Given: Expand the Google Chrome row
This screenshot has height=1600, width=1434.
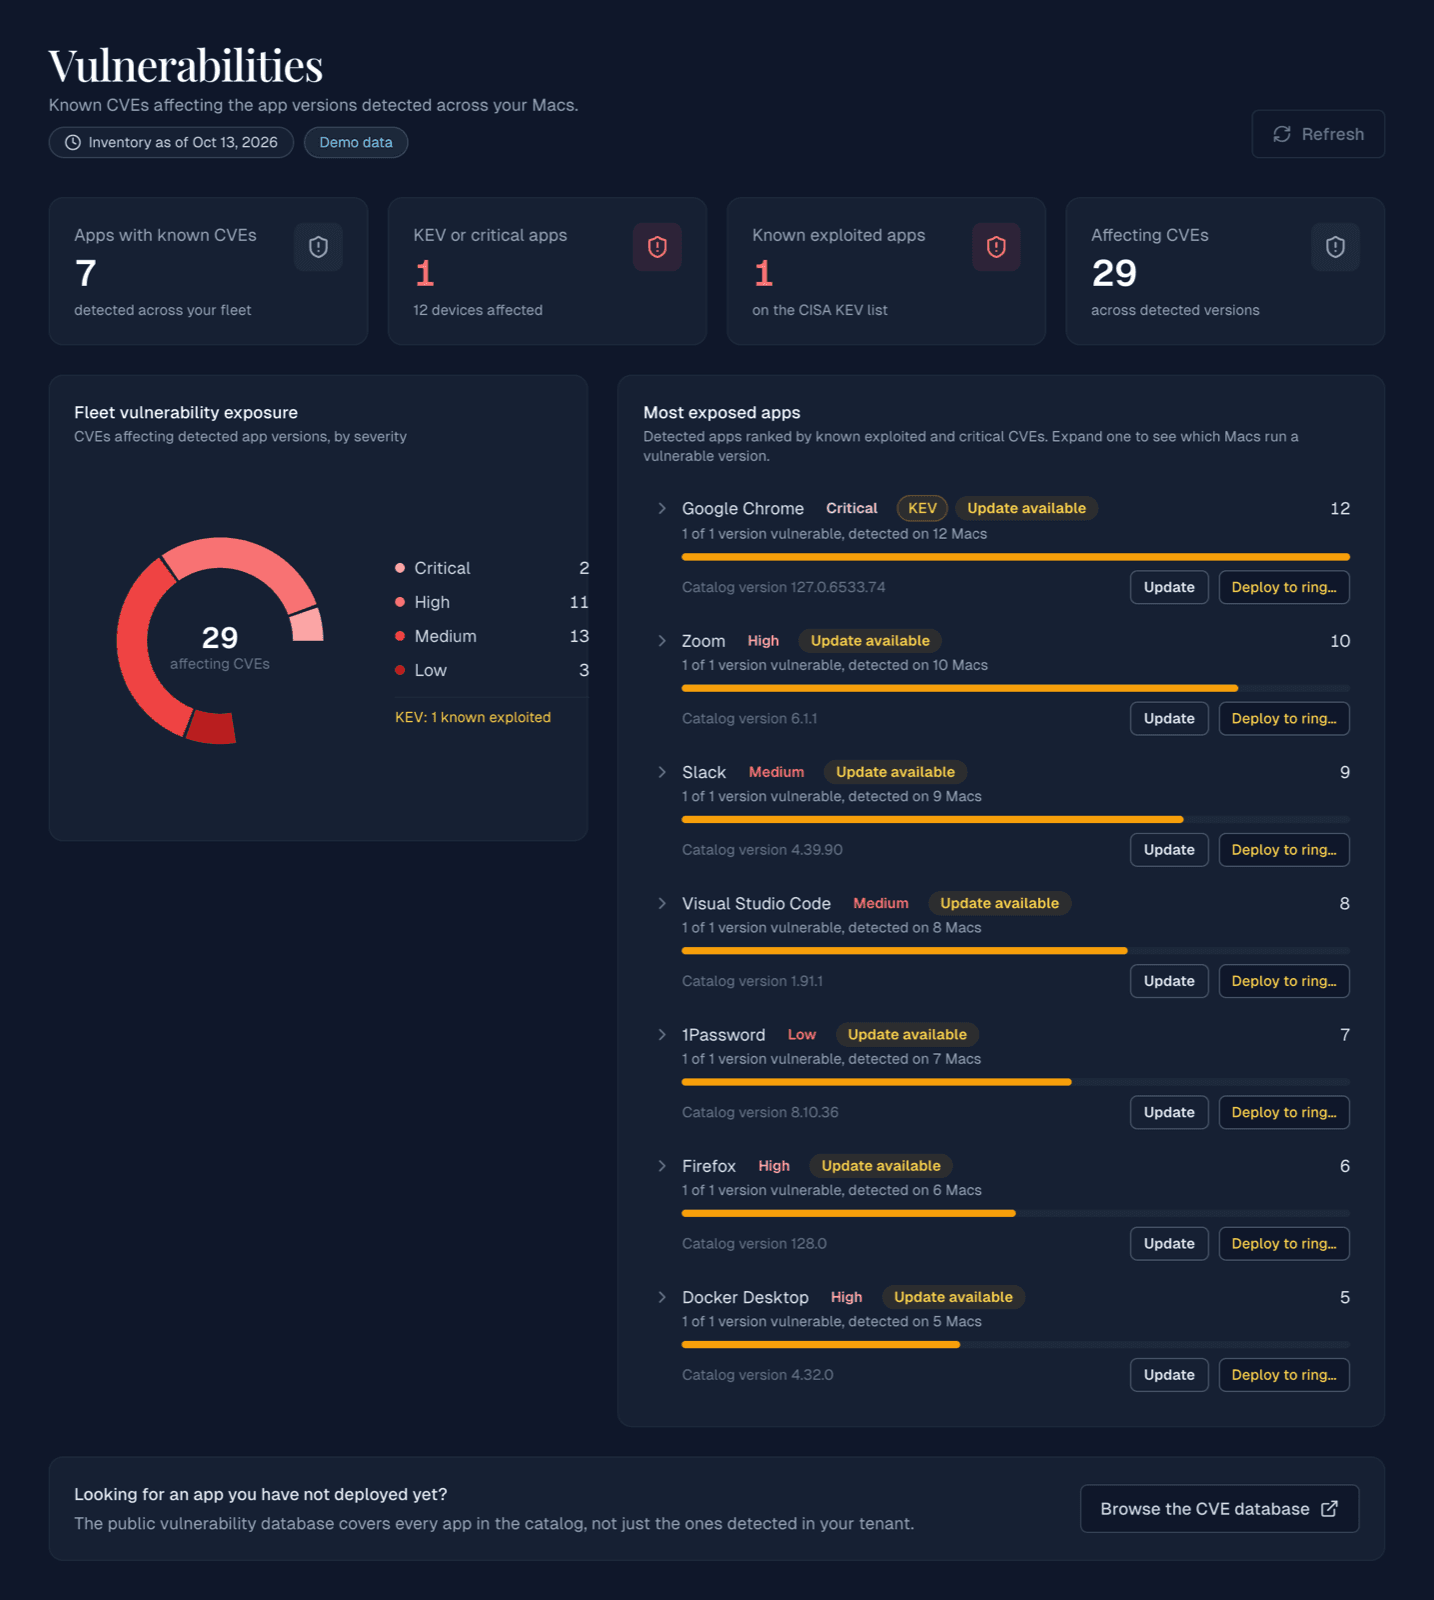Looking at the screenshot, I should point(662,508).
